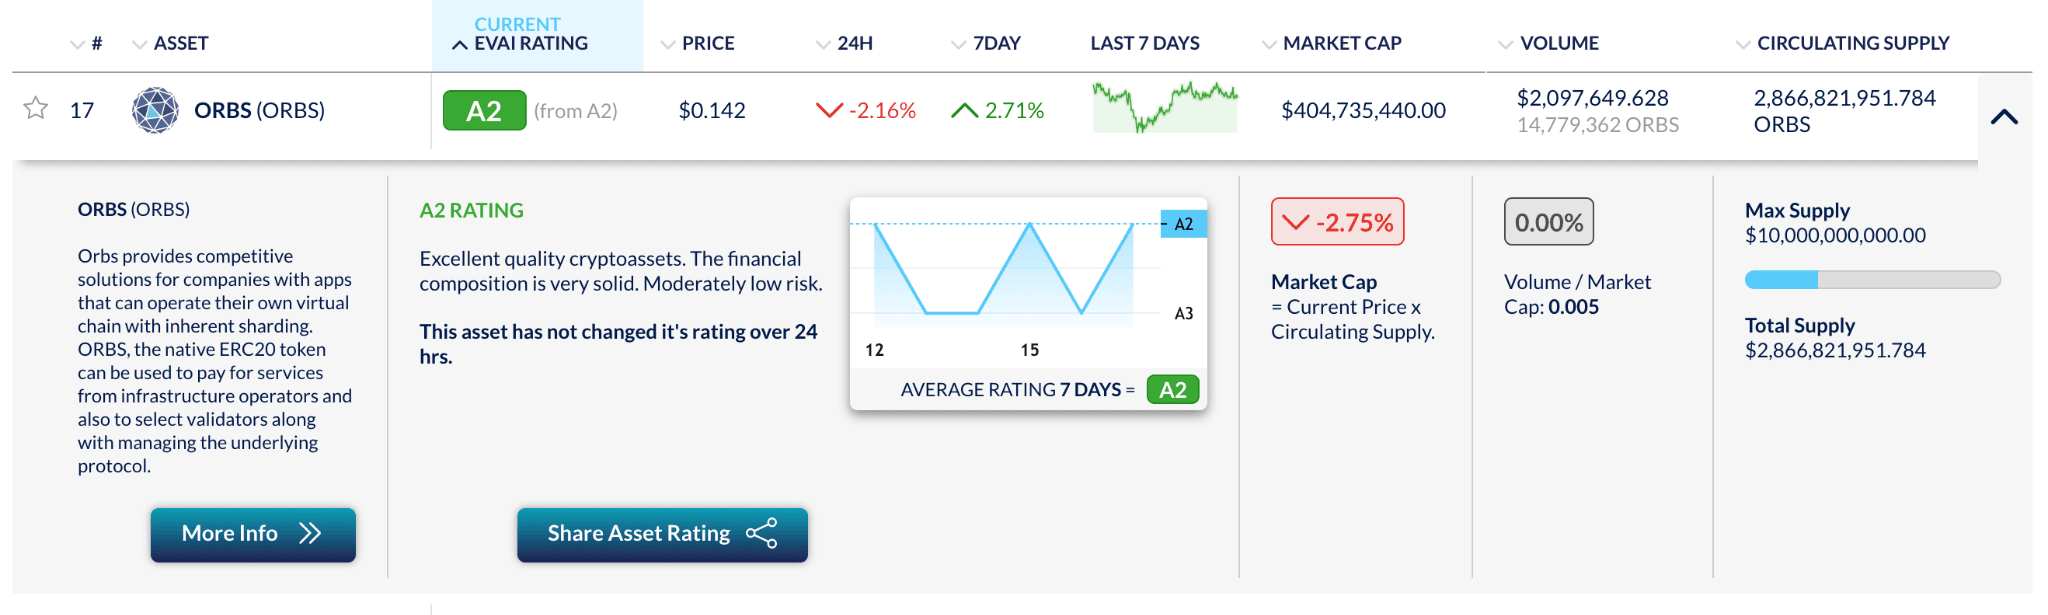2048x615 pixels.
Task: Sort by the MARKET CAP column header
Action: pos(1331,43)
